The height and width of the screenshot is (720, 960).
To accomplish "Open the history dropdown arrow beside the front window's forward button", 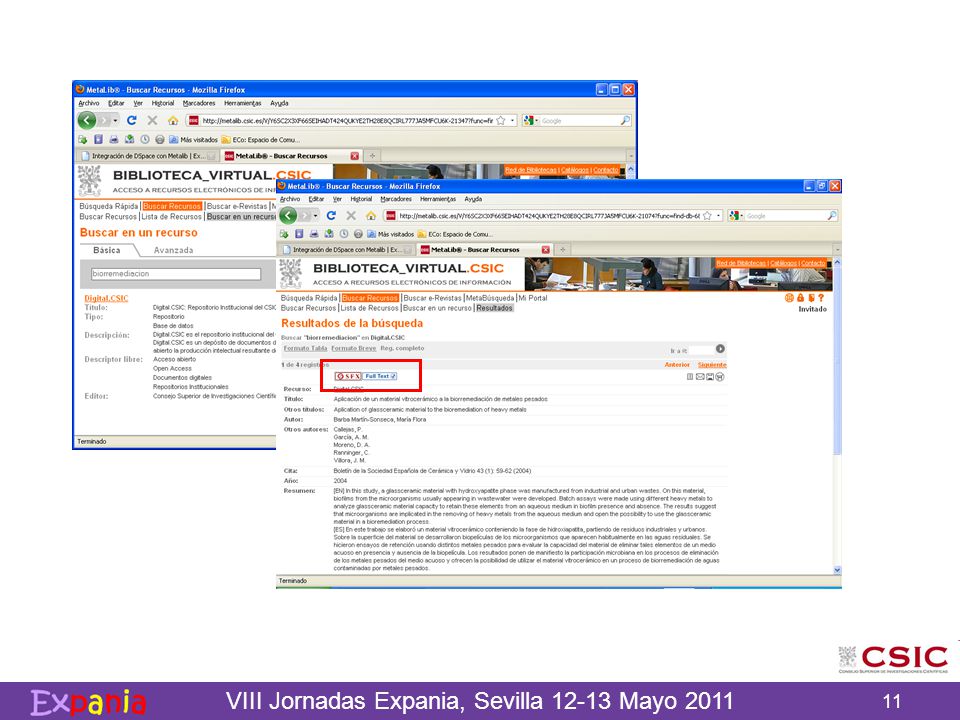I will point(316,216).
